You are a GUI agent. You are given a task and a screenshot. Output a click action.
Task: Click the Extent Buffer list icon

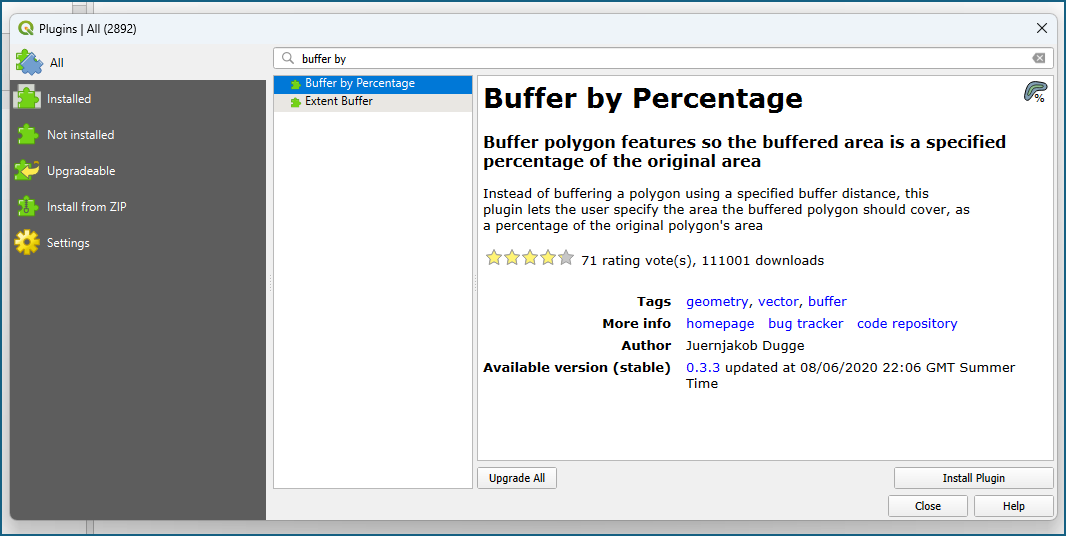295,102
